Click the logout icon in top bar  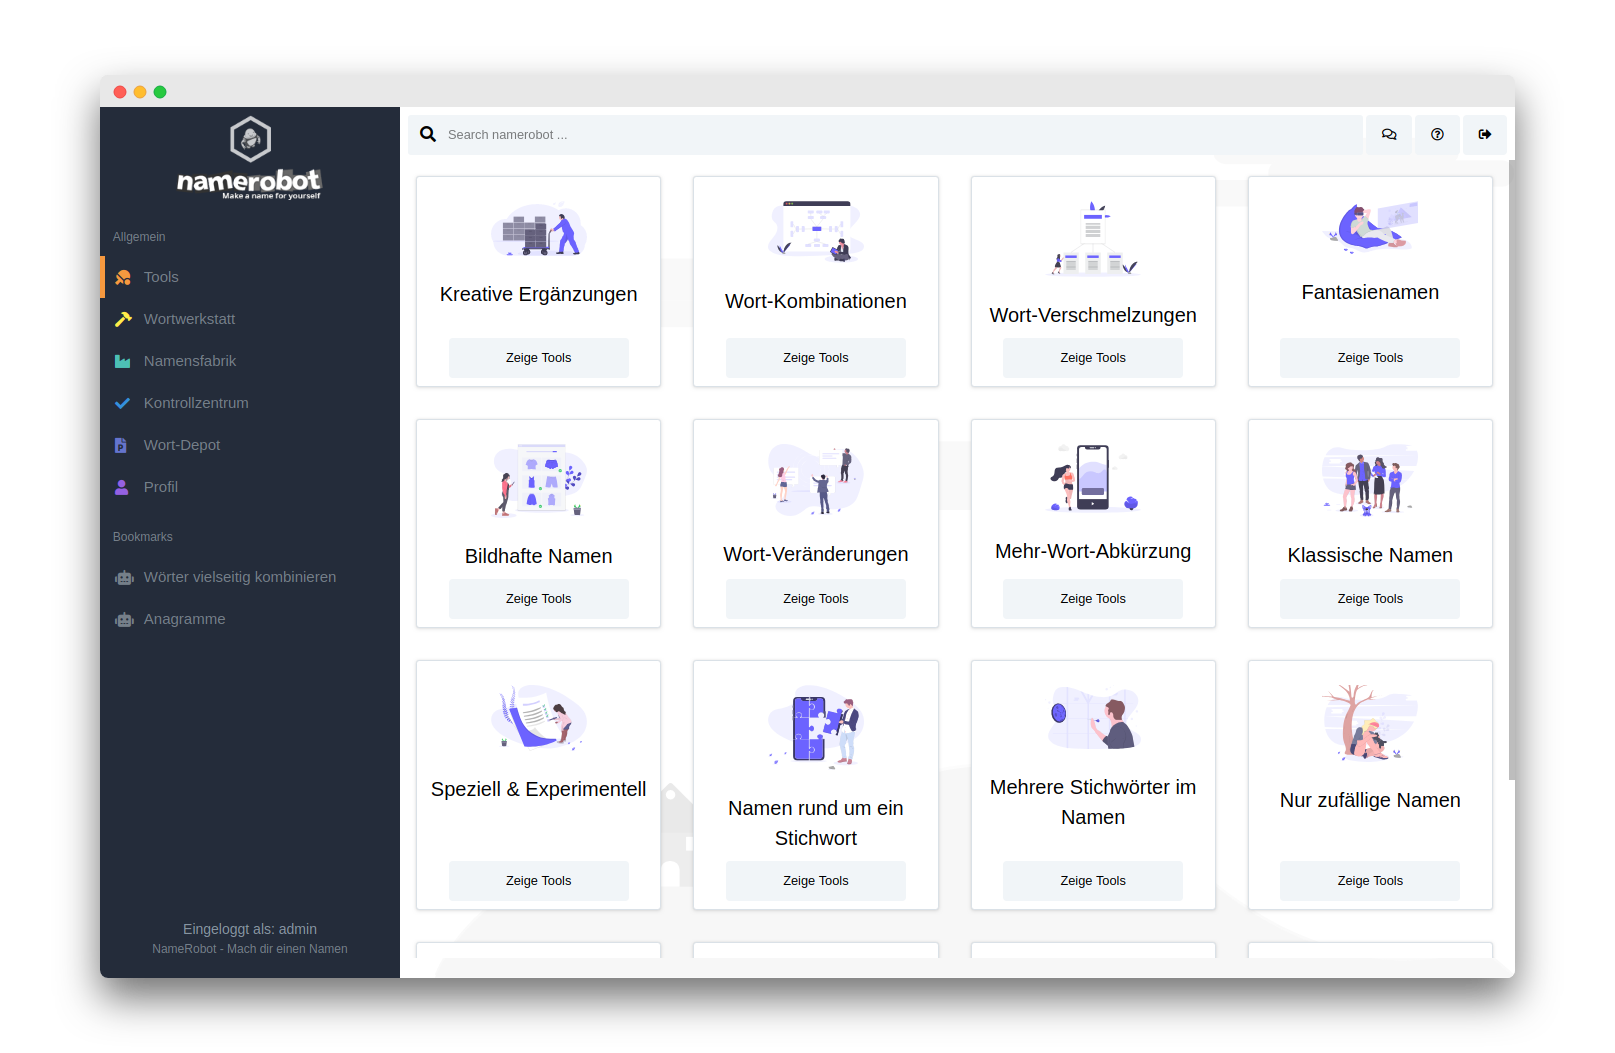click(1485, 135)
